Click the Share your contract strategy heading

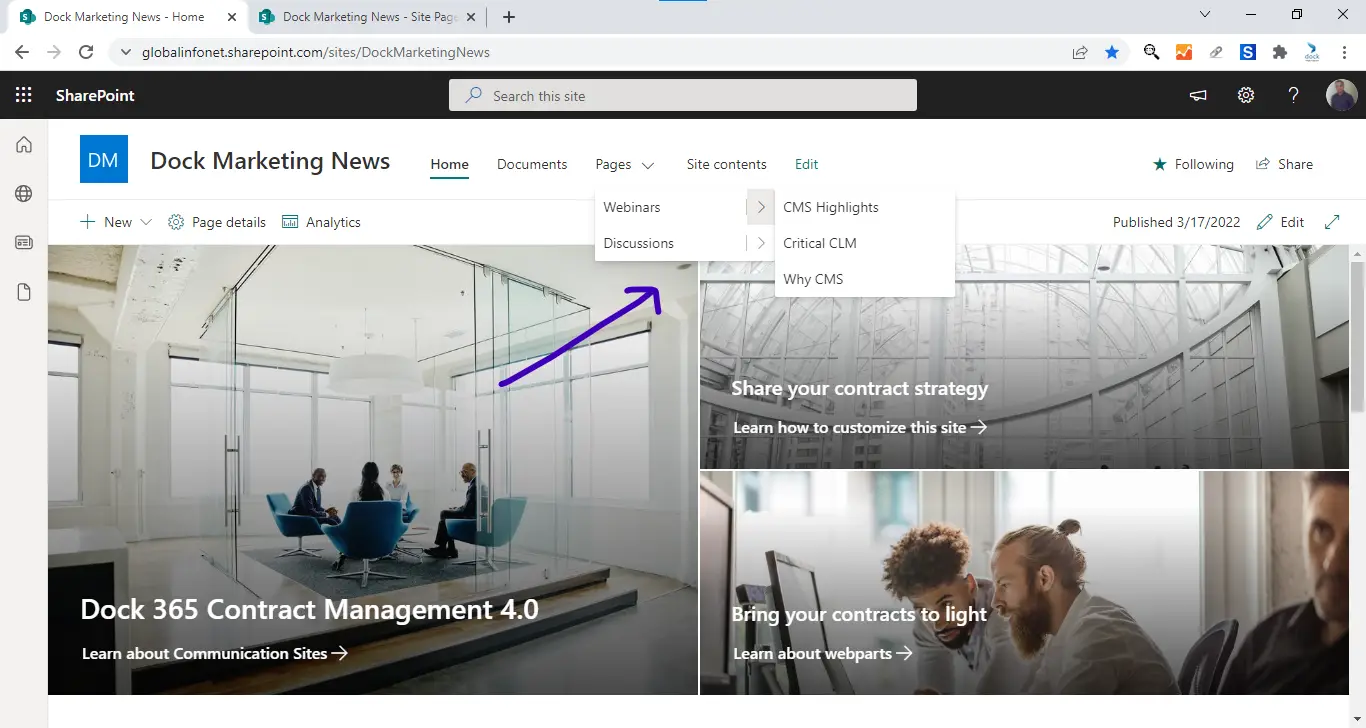pos(860,388)
